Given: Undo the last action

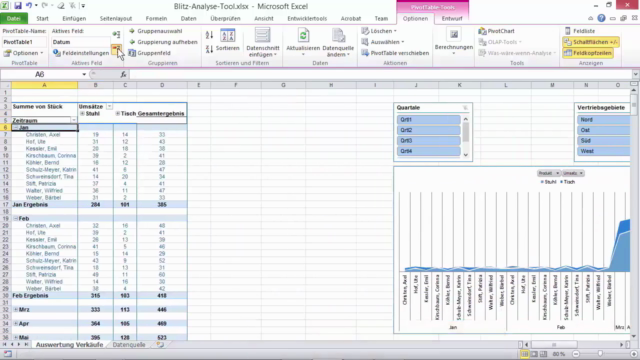Looking at the screenshot, I should (29, 6).
